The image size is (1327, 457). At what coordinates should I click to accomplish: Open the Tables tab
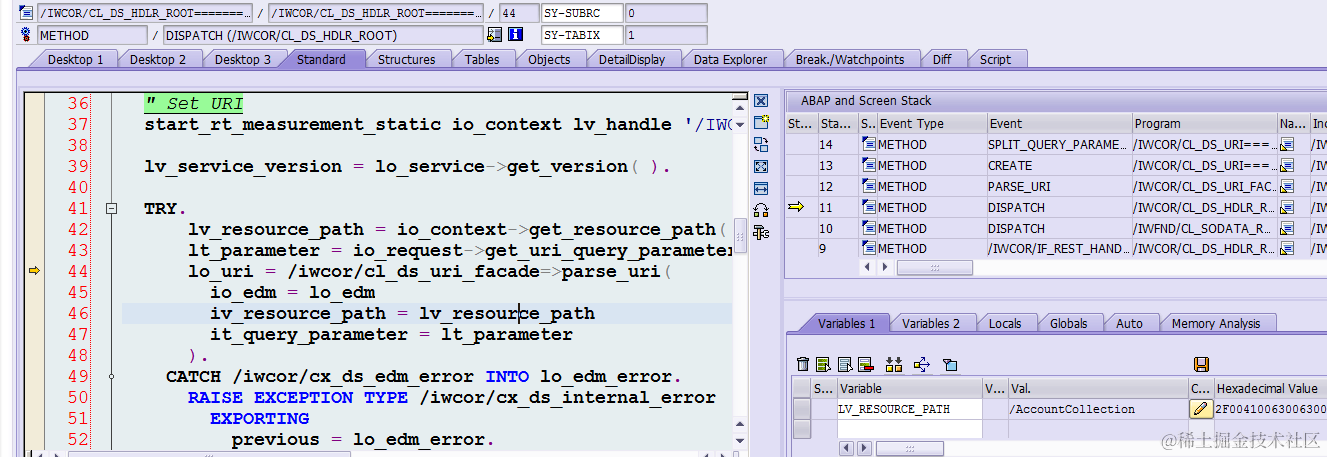[482, 59]
